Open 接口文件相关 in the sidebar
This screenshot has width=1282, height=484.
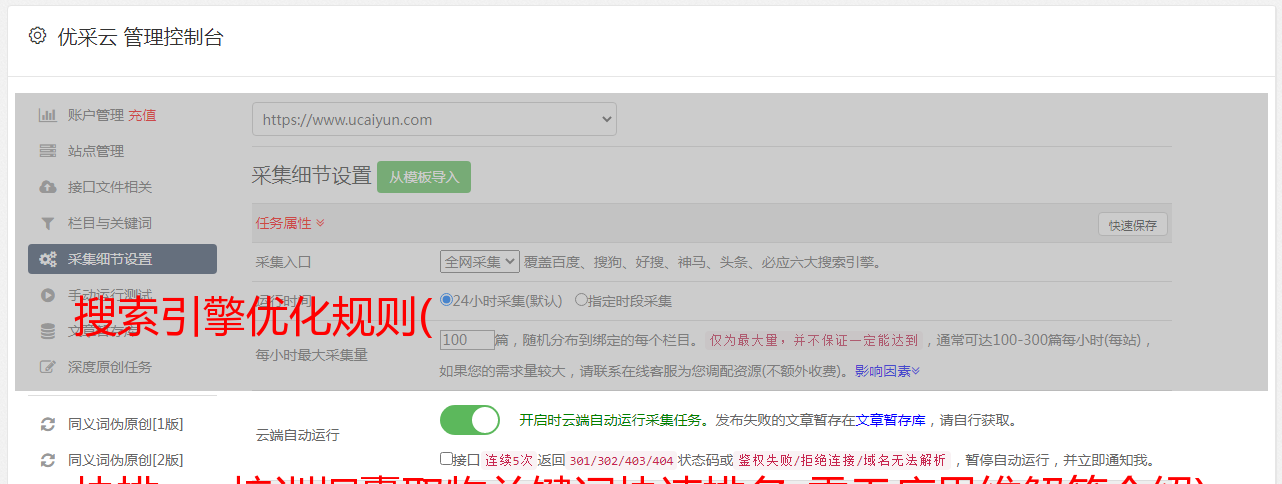pyautogui.click(x=110, y=187)
